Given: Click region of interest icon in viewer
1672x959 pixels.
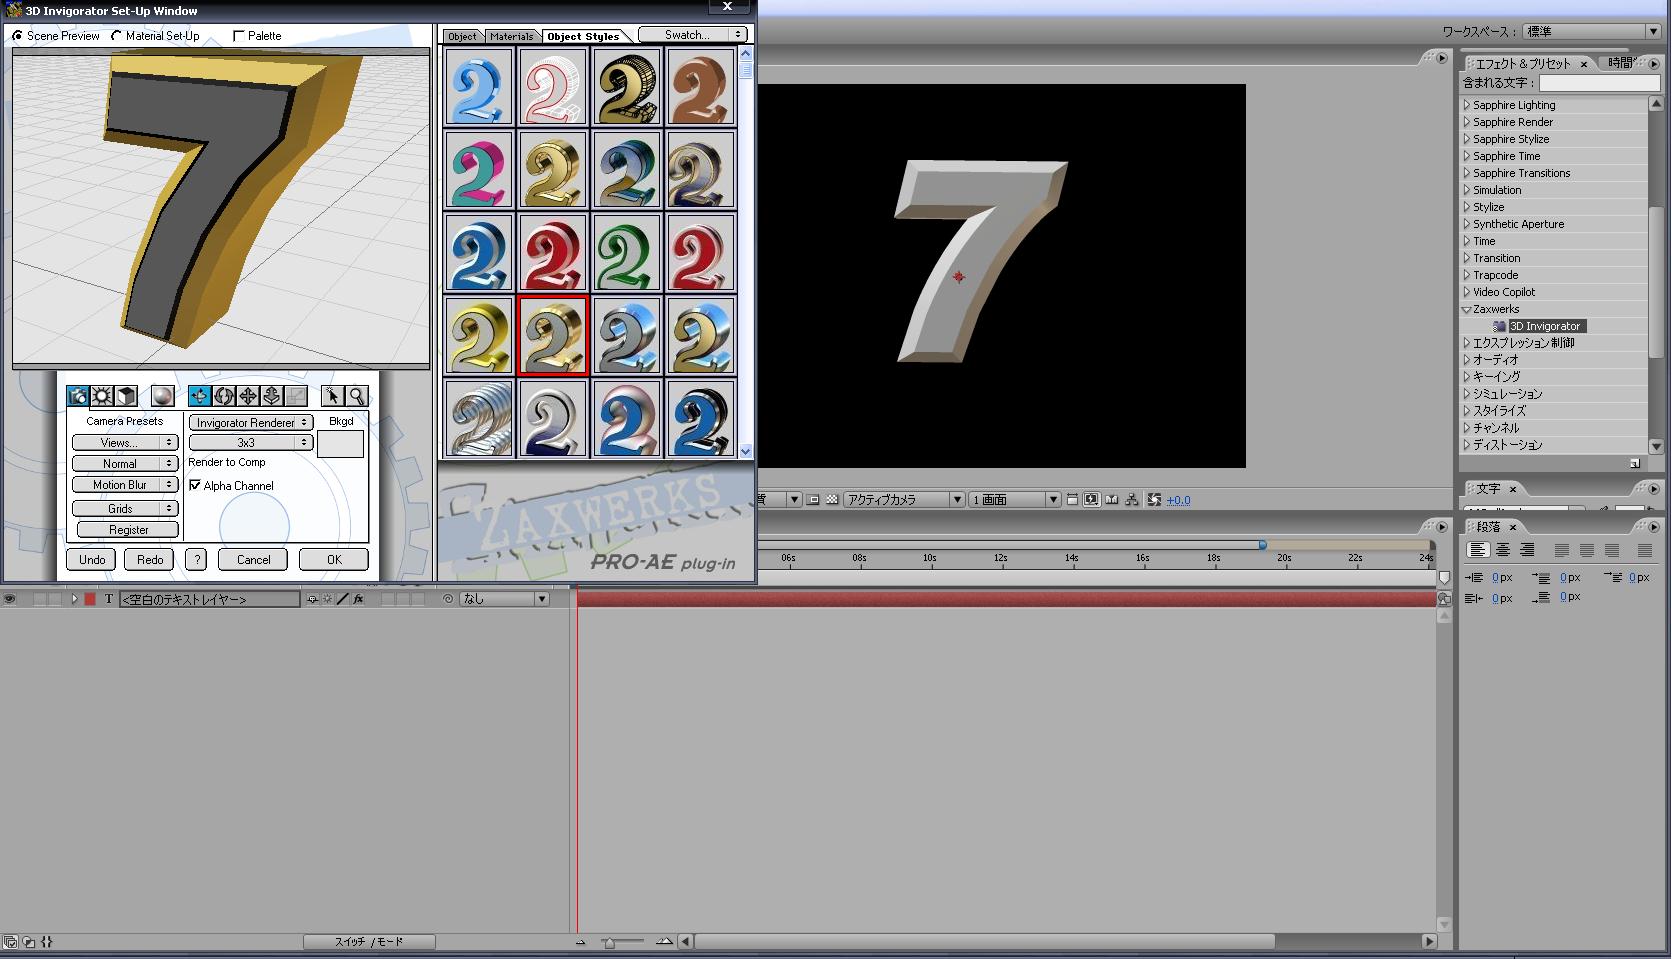Looking at the screenshot, I should point(813,499).
